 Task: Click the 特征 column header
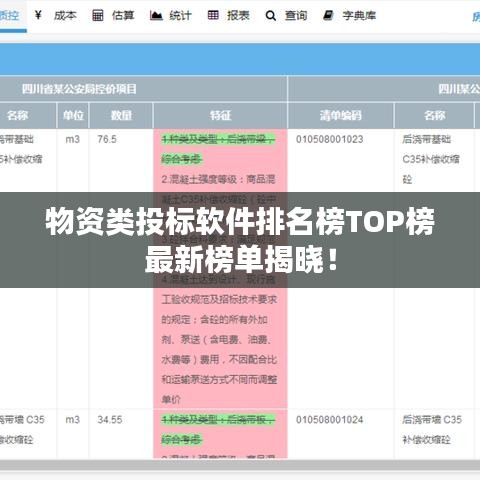pyautogui.click(x=220, y=115)
